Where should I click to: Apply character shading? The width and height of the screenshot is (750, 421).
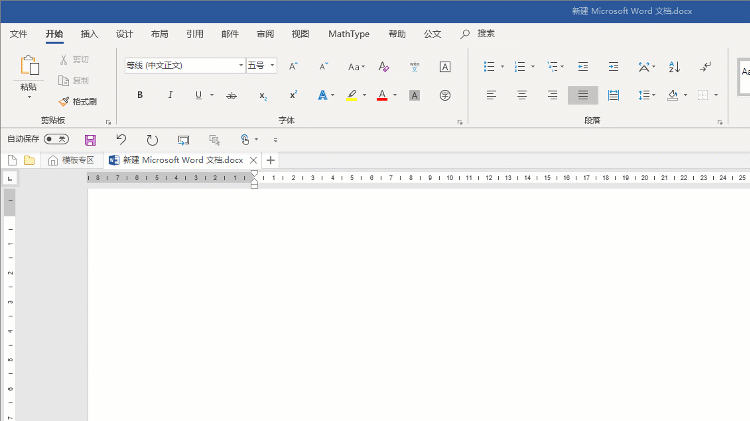[x=414, y=95]
